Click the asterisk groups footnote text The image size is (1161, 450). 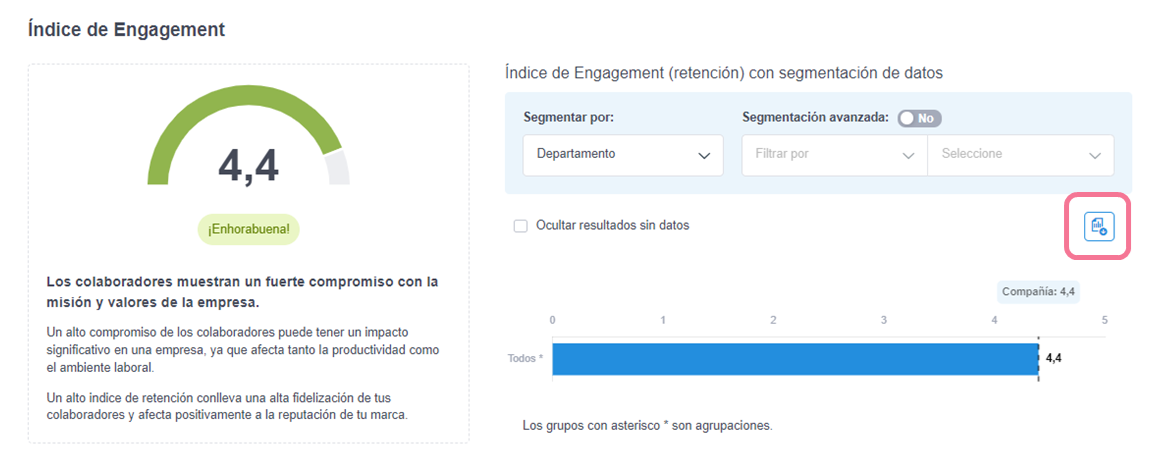(647, 426)
